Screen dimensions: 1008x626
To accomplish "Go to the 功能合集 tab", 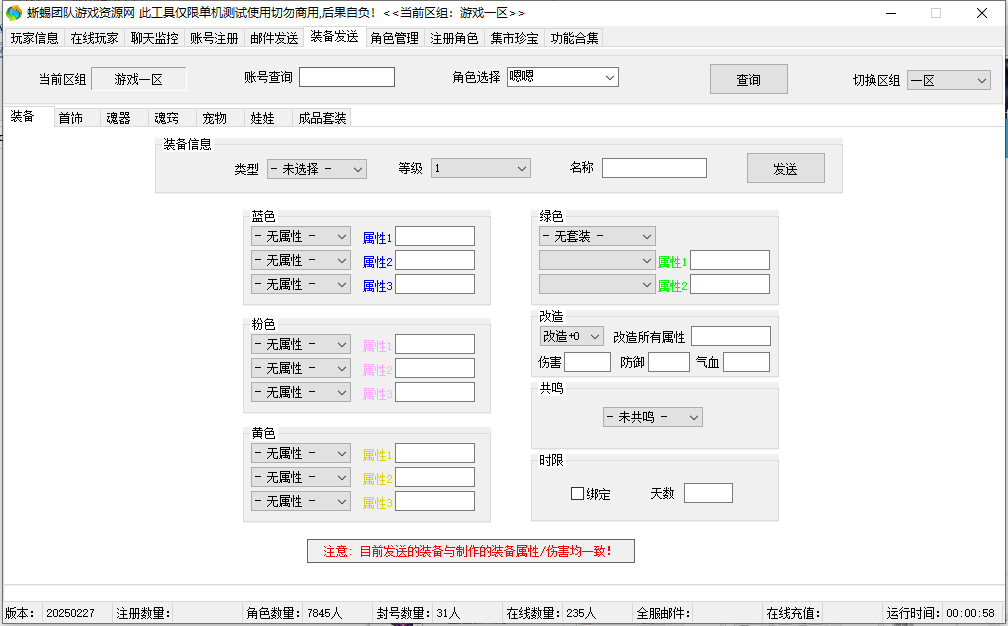I will click(574, 38).
